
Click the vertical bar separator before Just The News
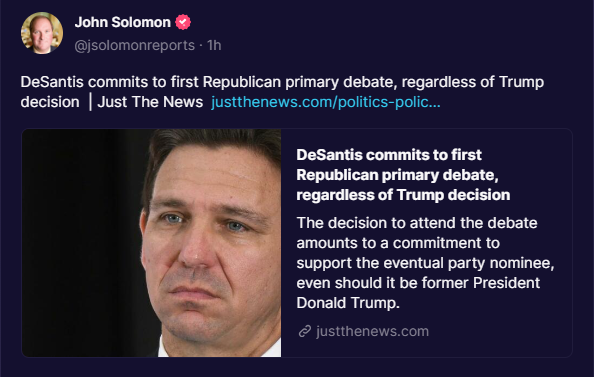click(90, 102)
